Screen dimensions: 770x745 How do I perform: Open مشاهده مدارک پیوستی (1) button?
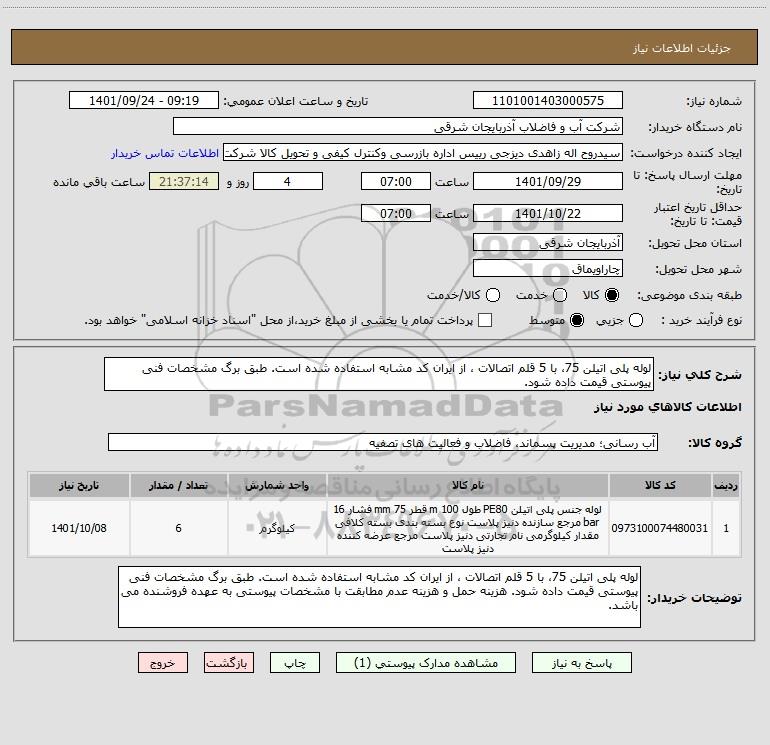pyautogui.click(x=426, y=663)
